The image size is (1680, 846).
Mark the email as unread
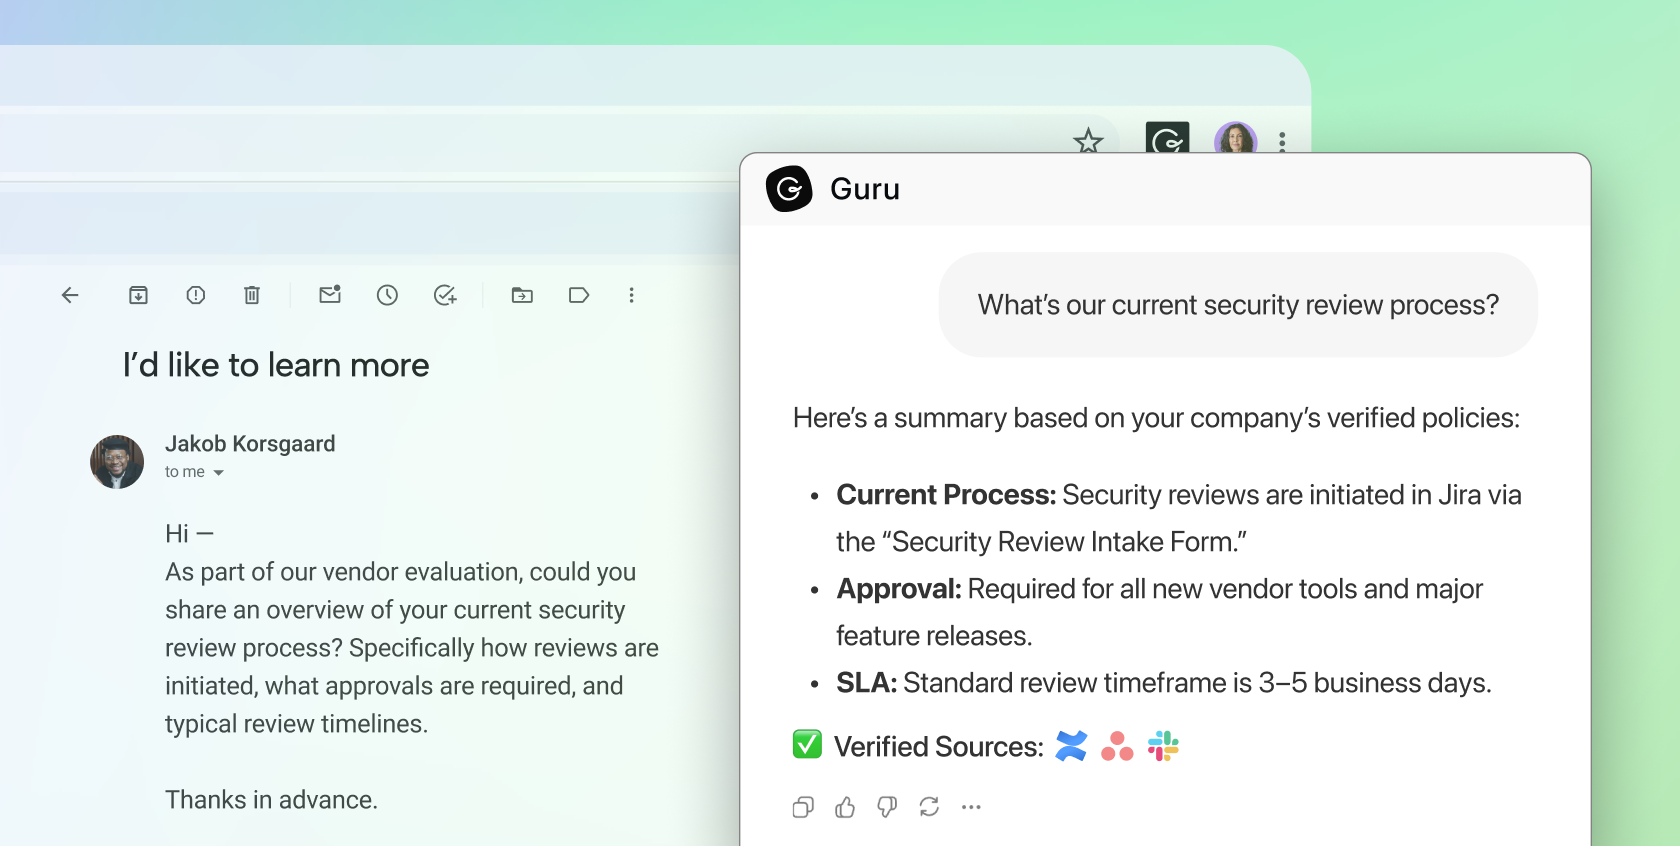click(330, 294)
